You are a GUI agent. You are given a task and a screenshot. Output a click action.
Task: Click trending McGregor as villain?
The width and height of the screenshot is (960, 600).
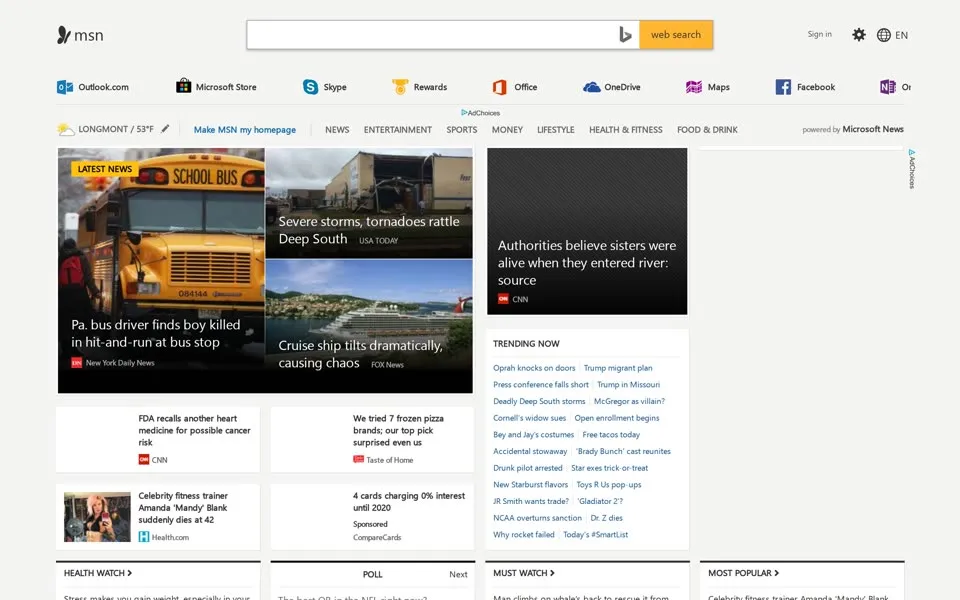(629, 401)
